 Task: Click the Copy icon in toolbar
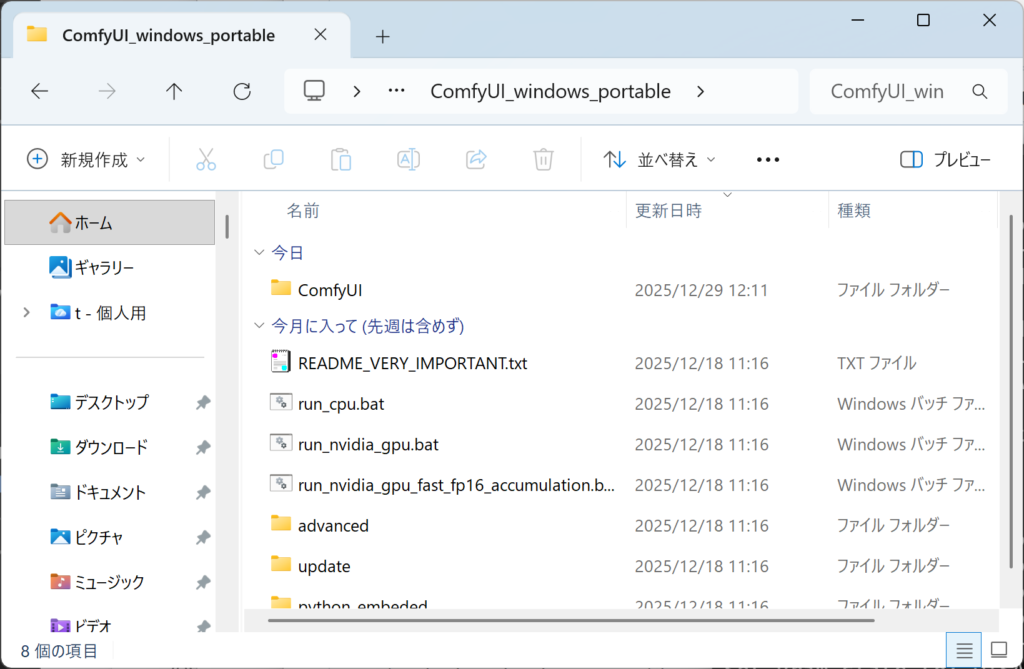tap(273, 159)
